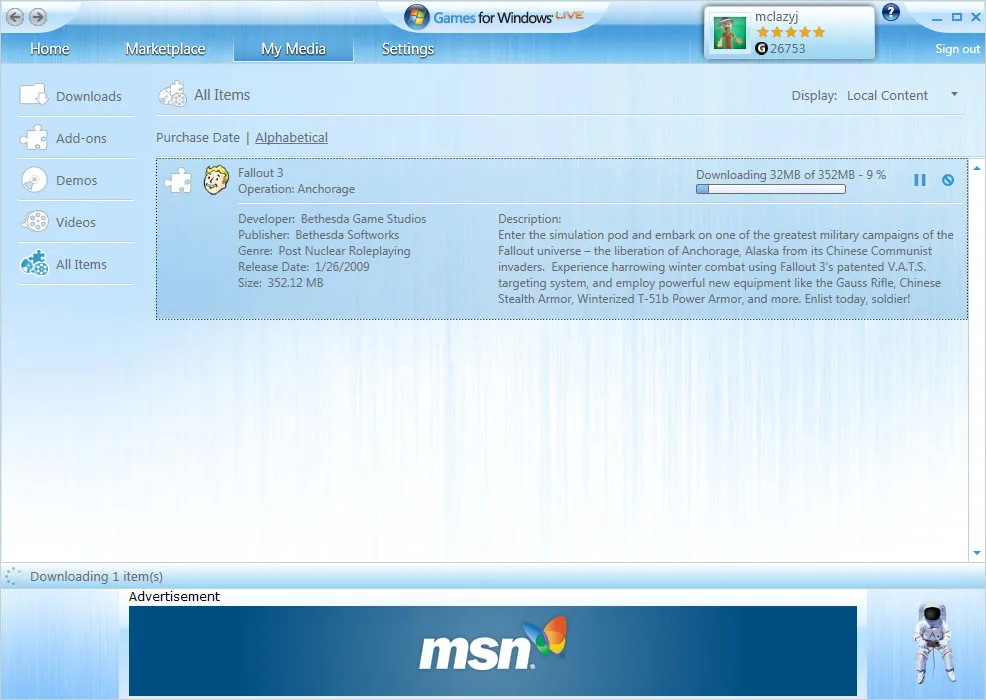Viewport: 986px width, 700px height.
Task: Click the Publisher: Bethesda Softworks line
Action: coord(318,235)
